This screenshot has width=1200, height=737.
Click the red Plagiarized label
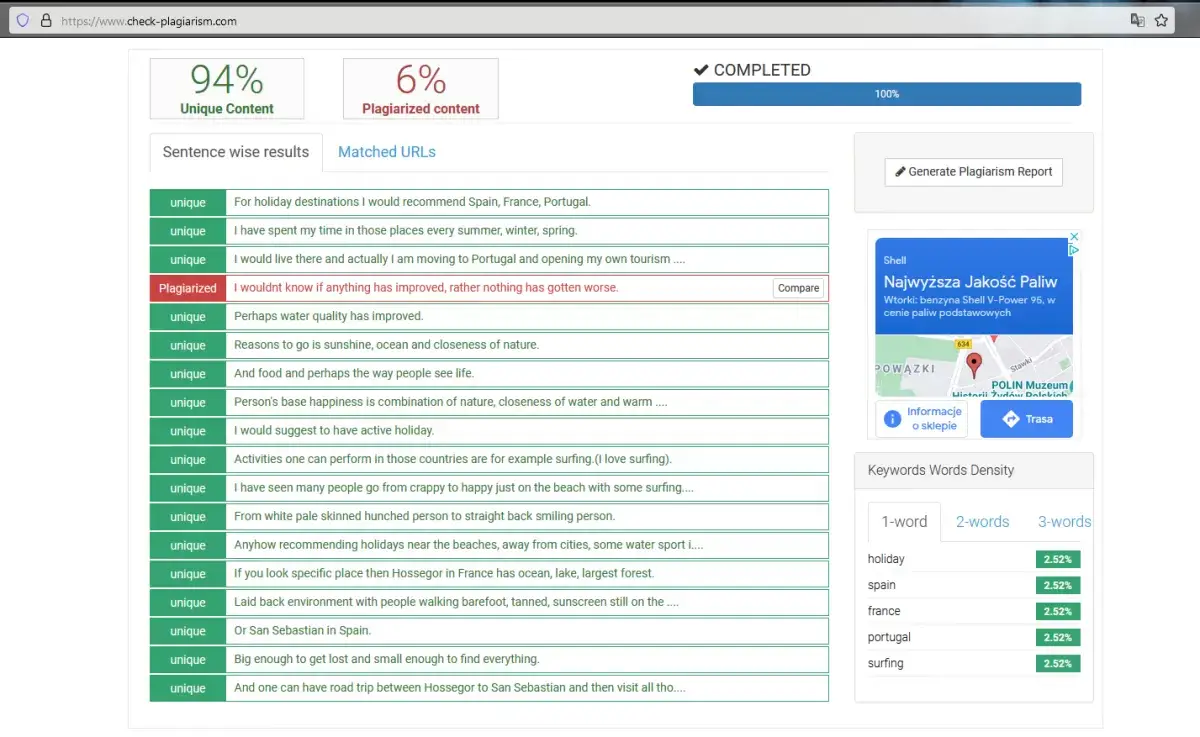tap(188, 288)
